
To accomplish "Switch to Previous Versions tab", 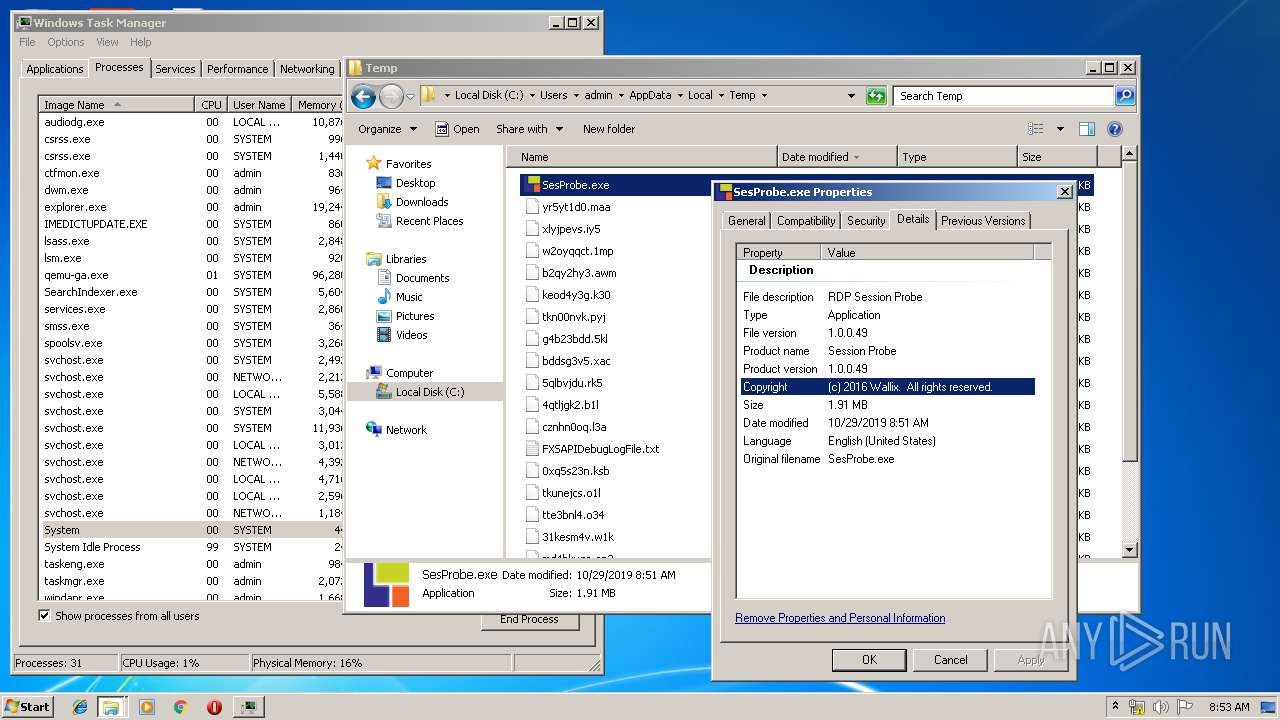I will pyautogui.click(x=983, y=221).
